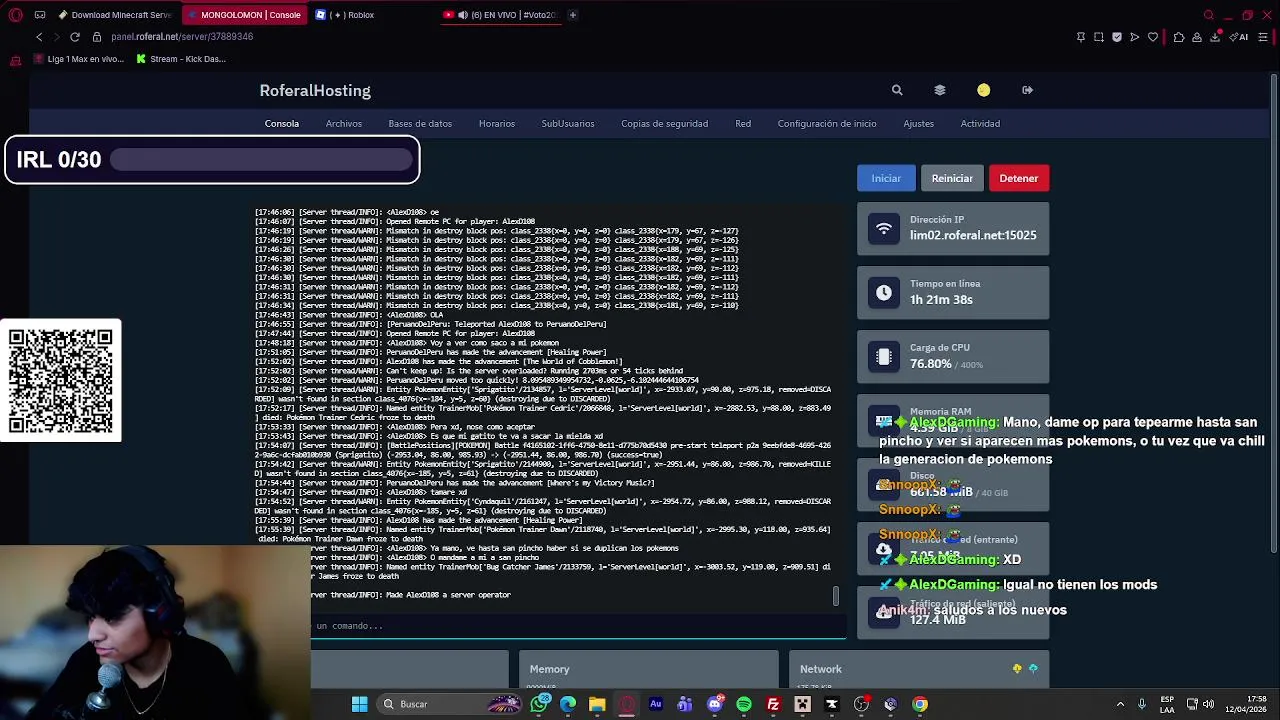Sign out via the logout arrow icon
Viewport: 1280px width, 720px height.
click(1027, 90)
